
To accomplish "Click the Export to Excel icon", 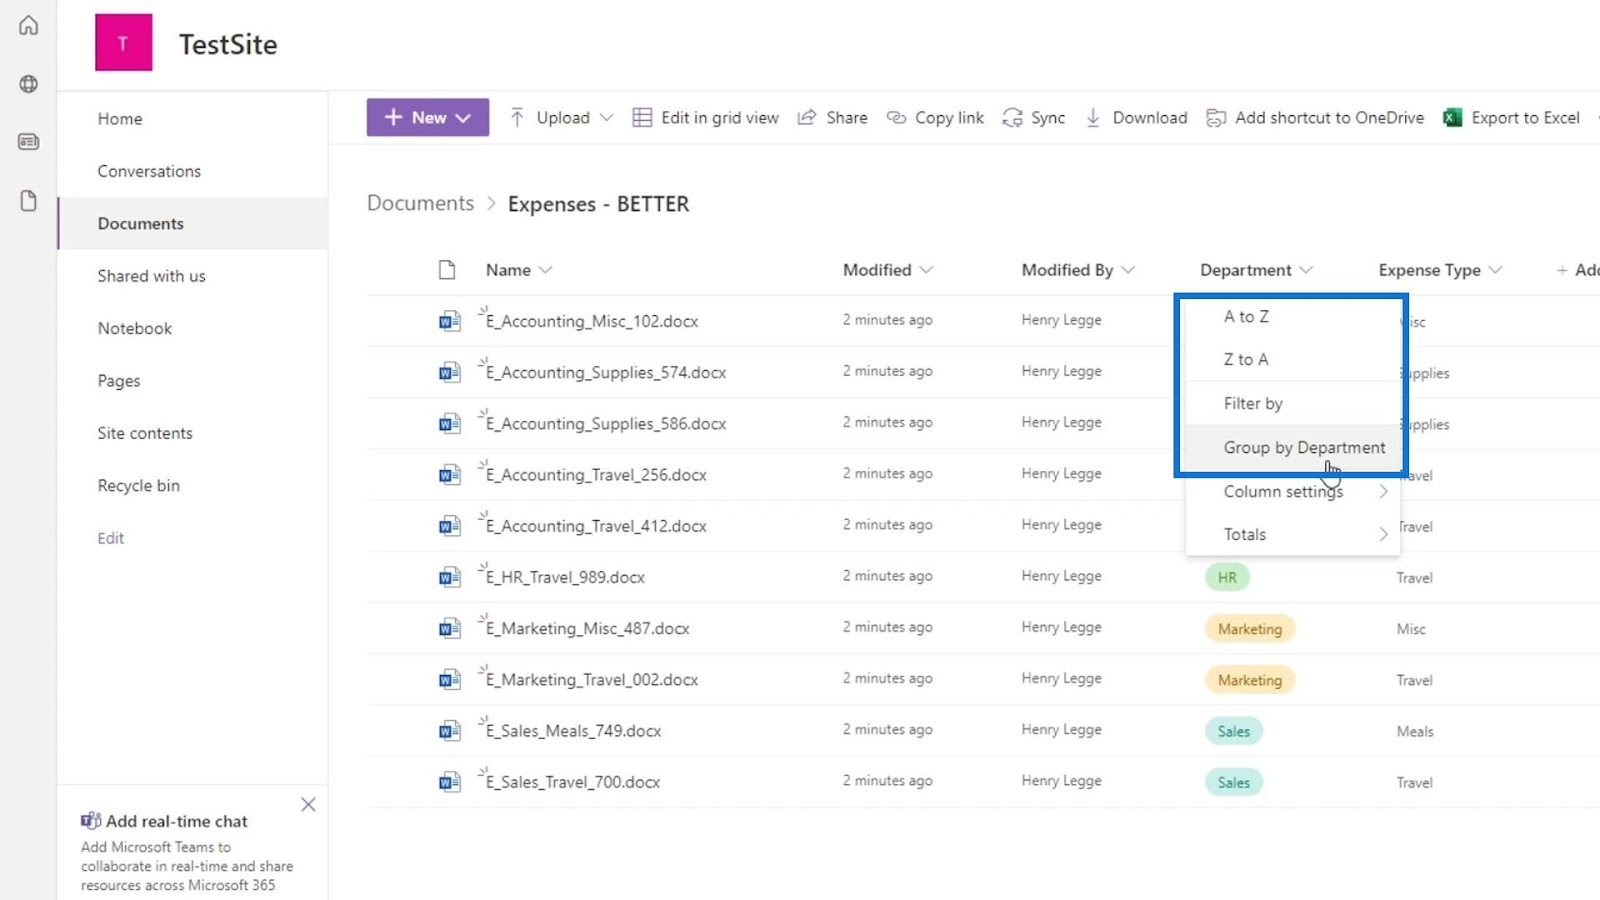I will click(1452, 118).
